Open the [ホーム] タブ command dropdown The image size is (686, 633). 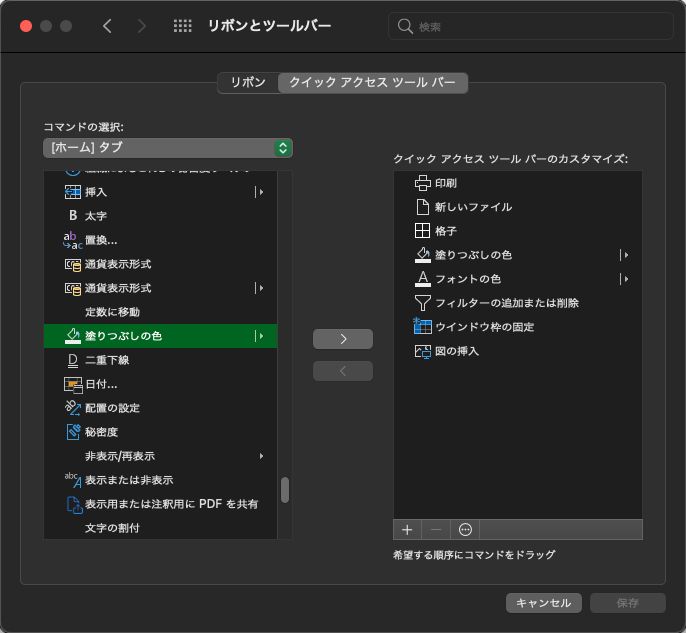pyautogui.click(x=168, y=148)
